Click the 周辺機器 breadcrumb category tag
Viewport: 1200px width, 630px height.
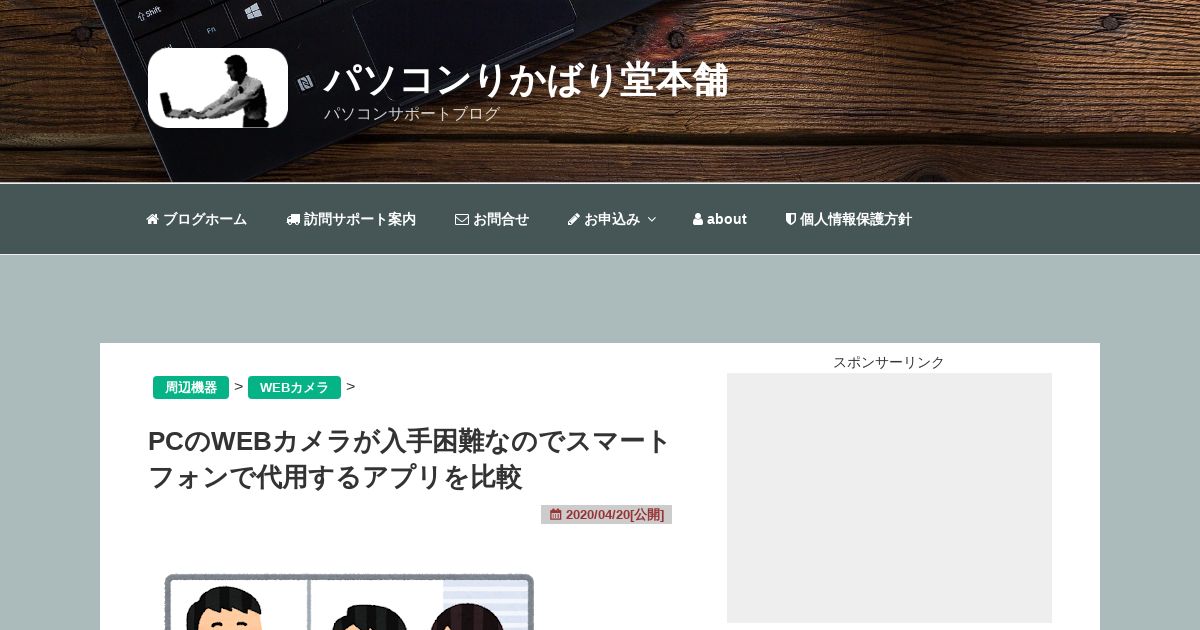(191, 388)
